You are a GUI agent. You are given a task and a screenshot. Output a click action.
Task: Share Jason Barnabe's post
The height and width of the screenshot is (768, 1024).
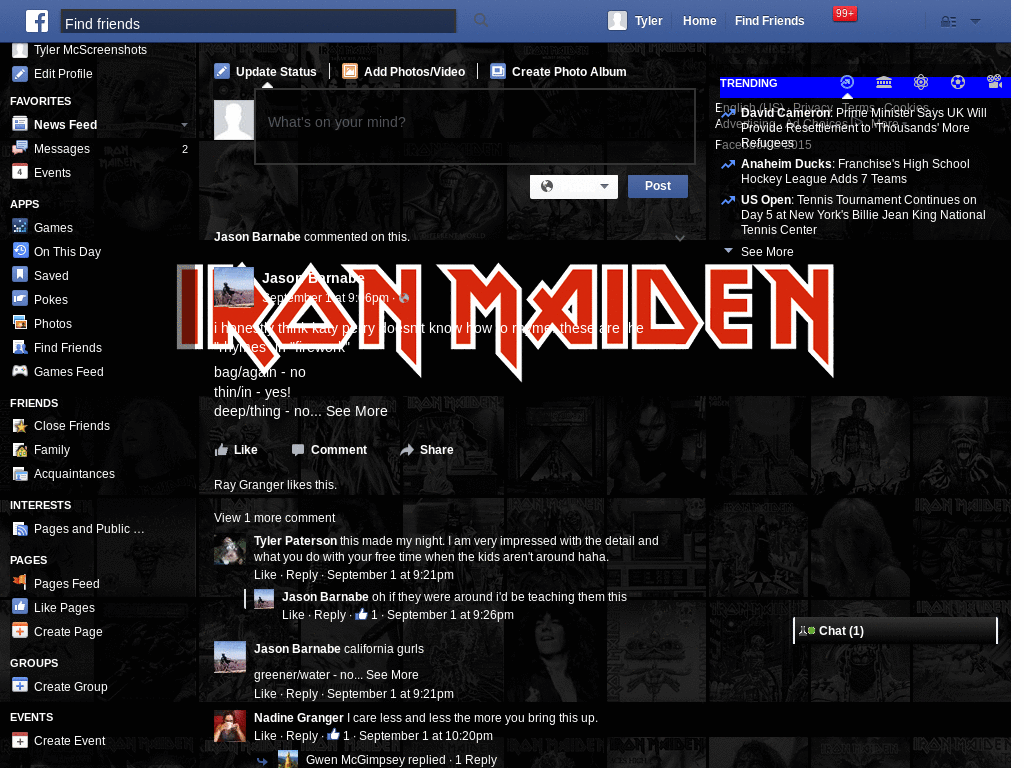pyautogui.click(x=427, y=450)
